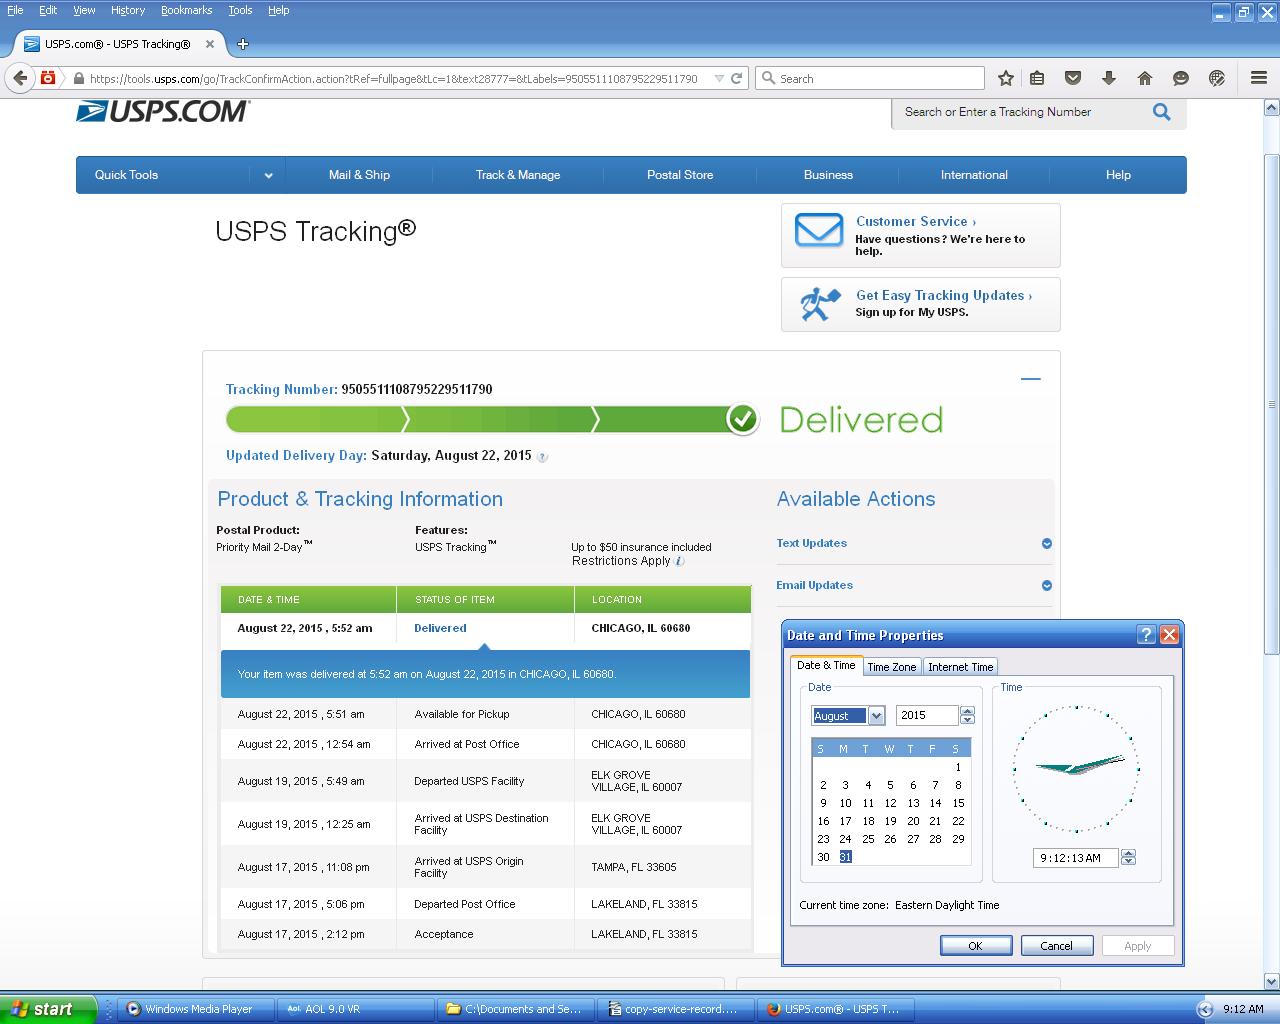Click the info icon next to Restrictions Apply
The height and width of the screenshot is (1024, 1280).
pyautogui.click(x=680, y=561)
